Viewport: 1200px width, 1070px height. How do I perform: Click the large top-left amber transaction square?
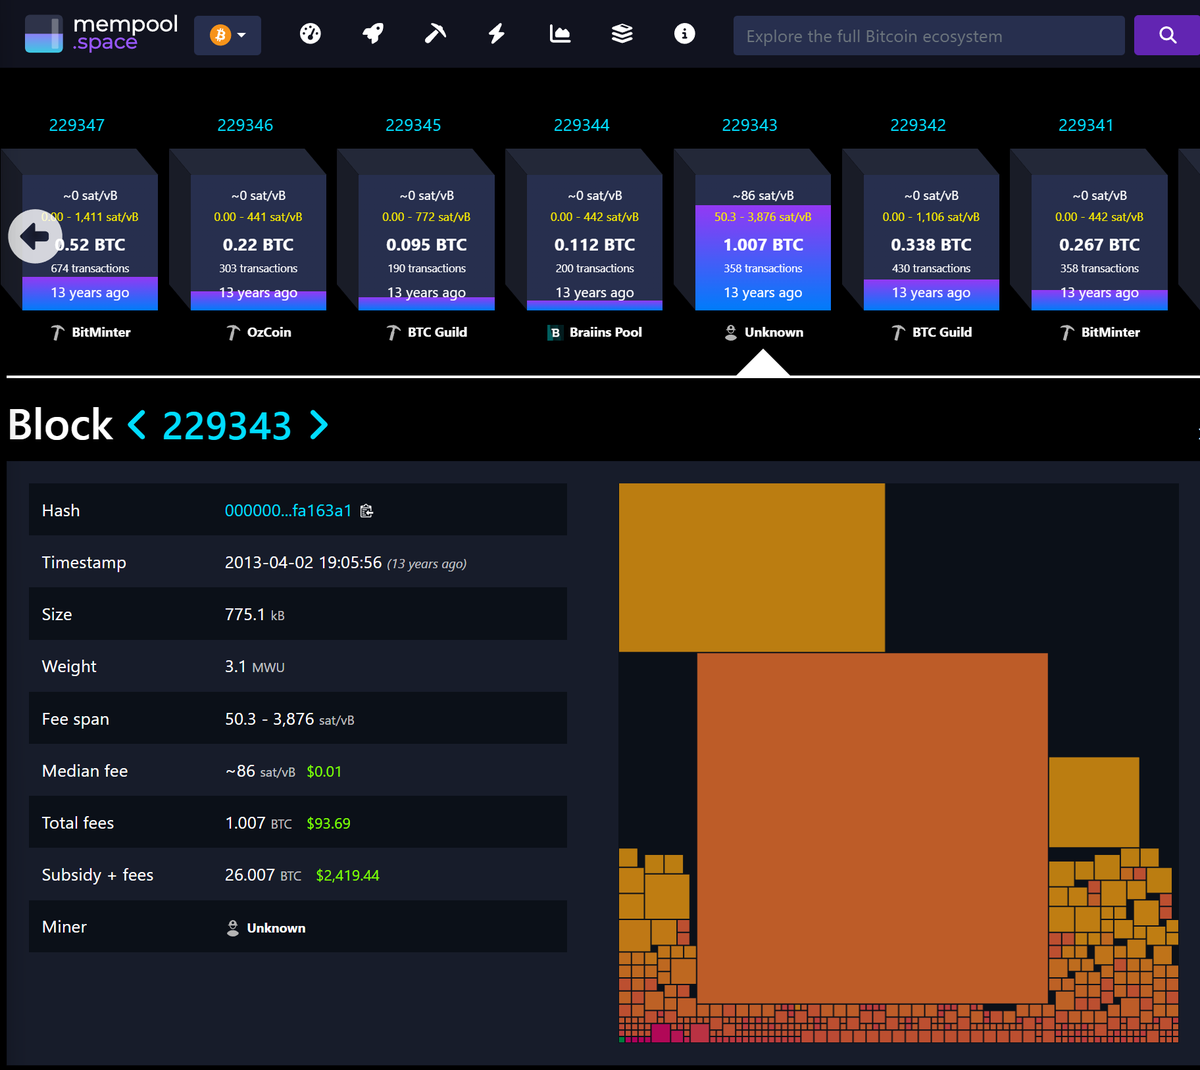[x=752, y=568]
